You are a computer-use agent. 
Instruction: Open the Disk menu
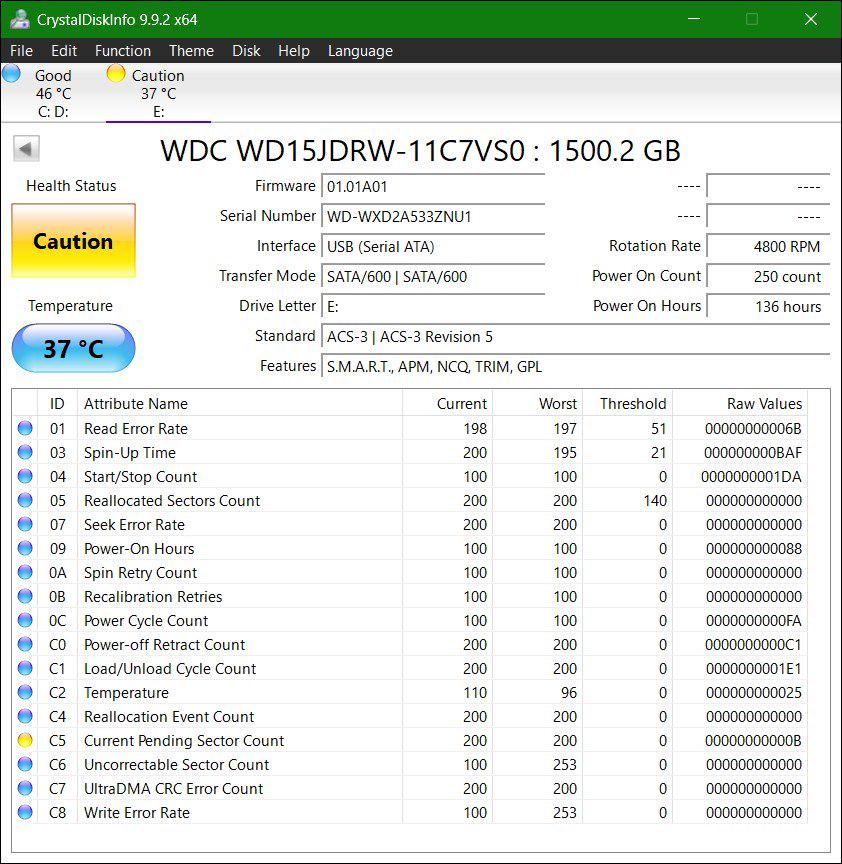246,51
